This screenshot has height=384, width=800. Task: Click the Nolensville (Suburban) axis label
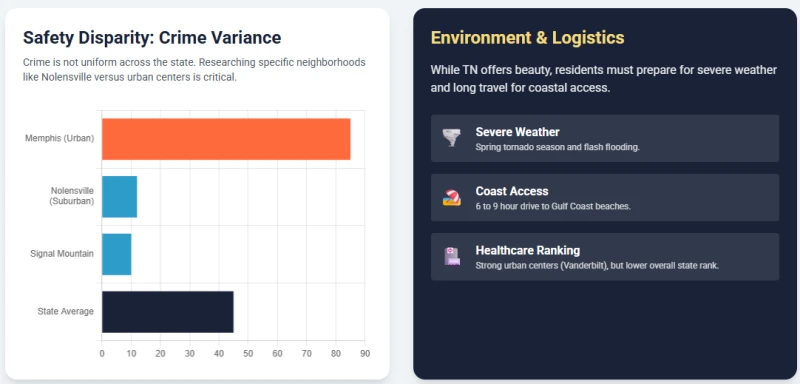pos(72,195)
